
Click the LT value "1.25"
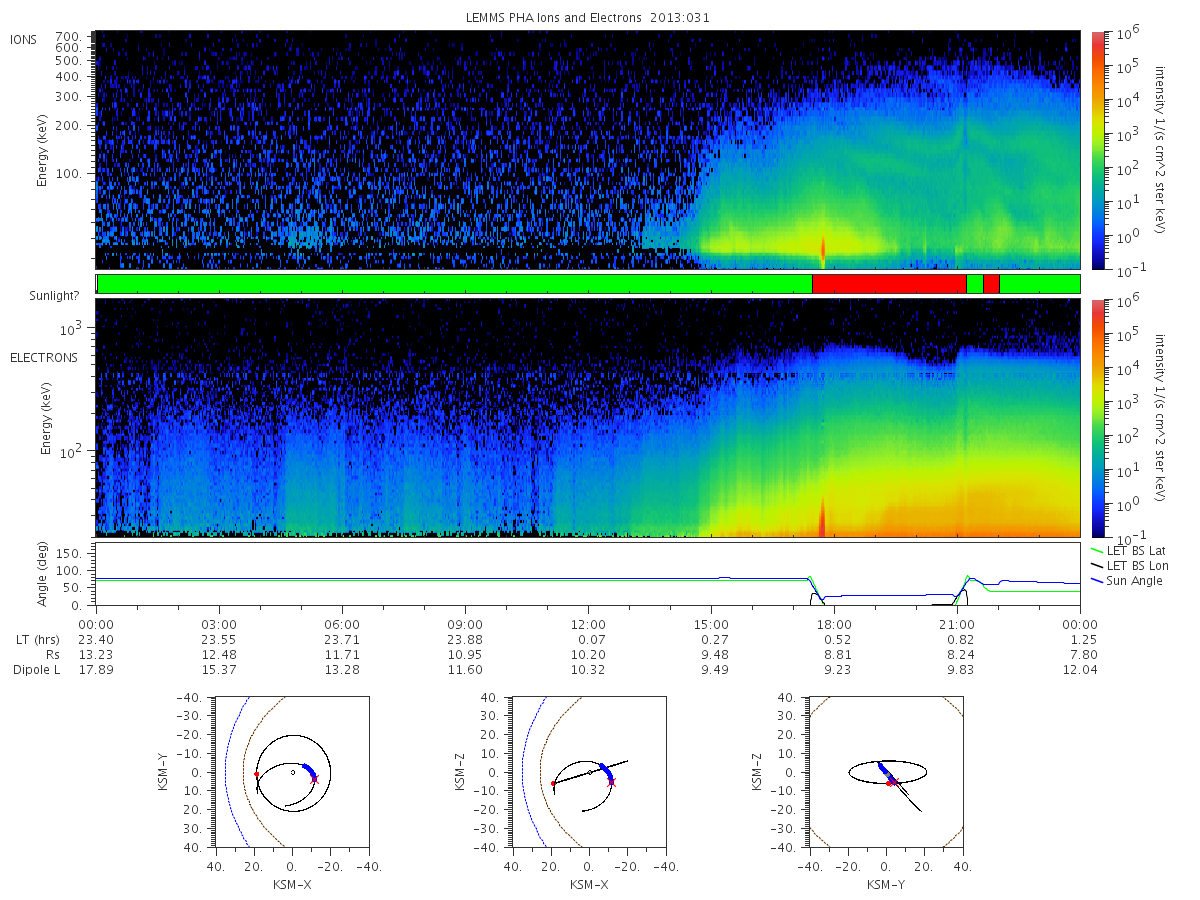1080,639
